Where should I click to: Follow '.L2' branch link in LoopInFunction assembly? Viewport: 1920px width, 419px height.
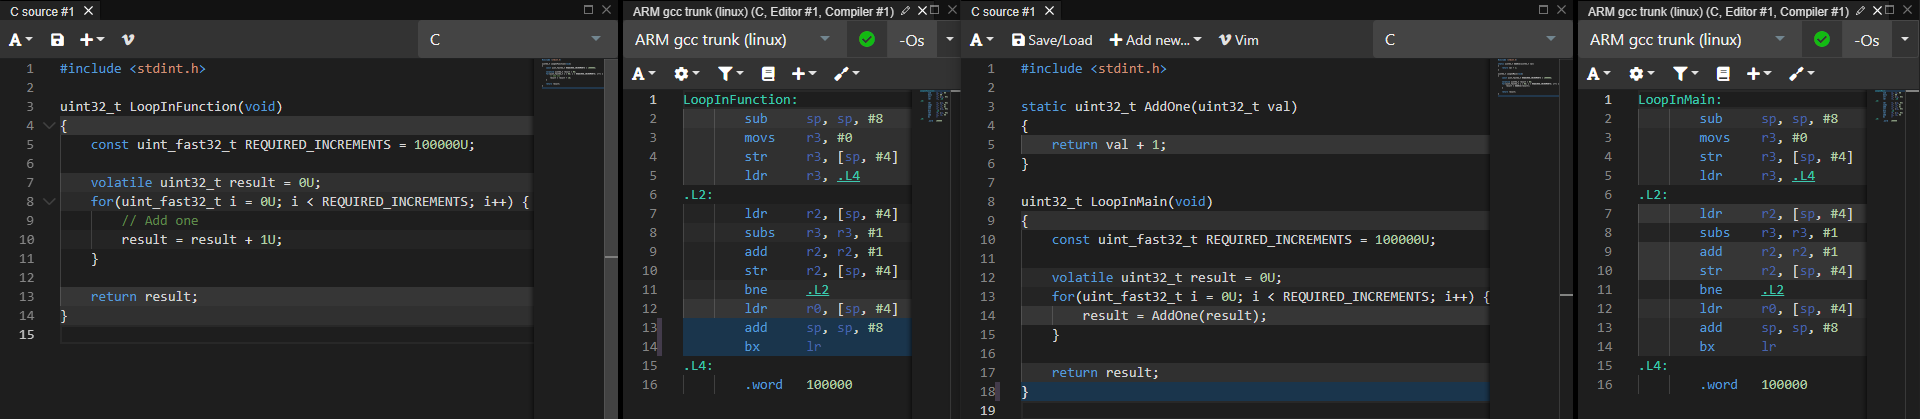(x=817, y=290)
